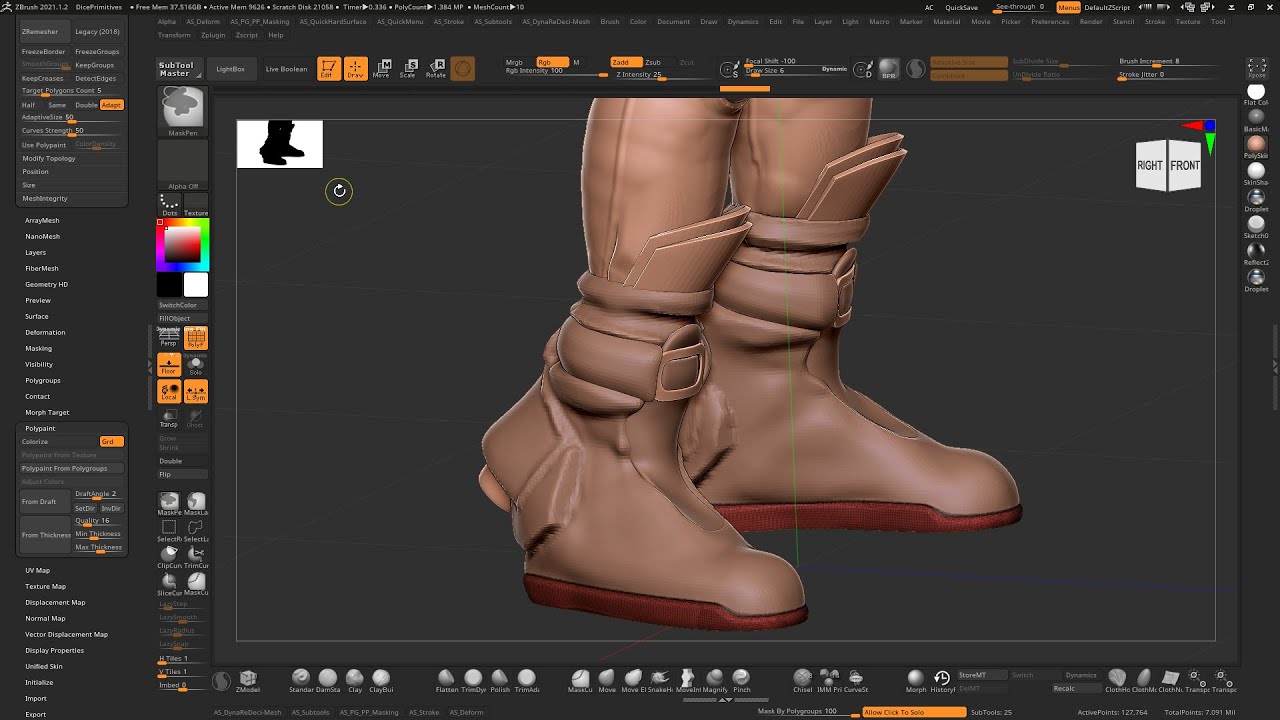This screenshot has width=1280, height=720.
Task: Switch to the Rotate transform tool
Action: [x=436, y=68]
